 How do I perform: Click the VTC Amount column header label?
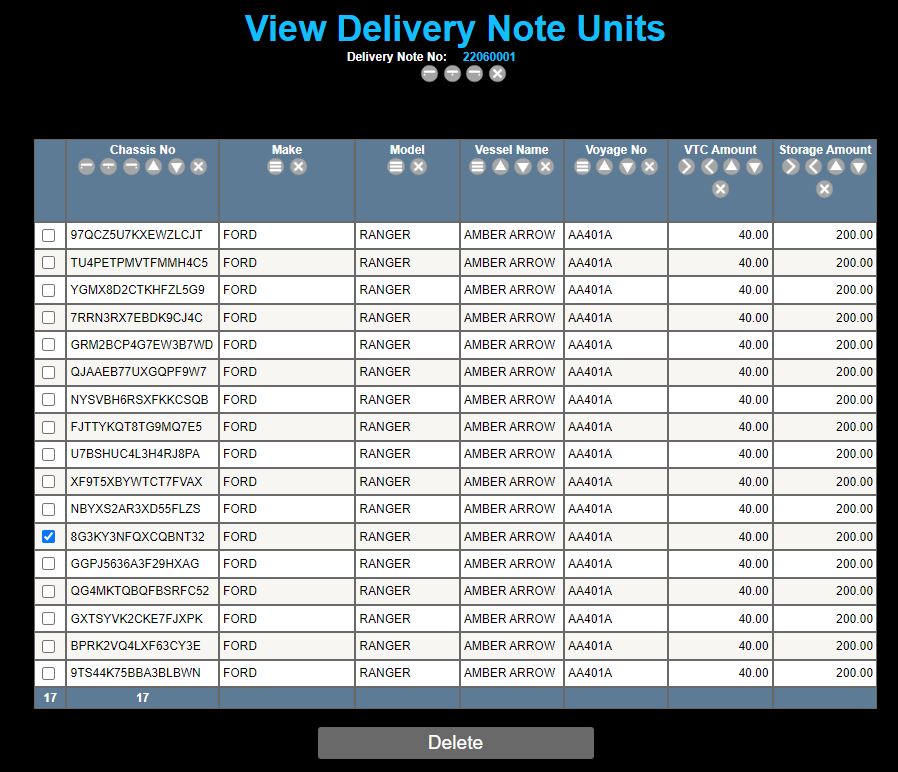pos(720,149)
